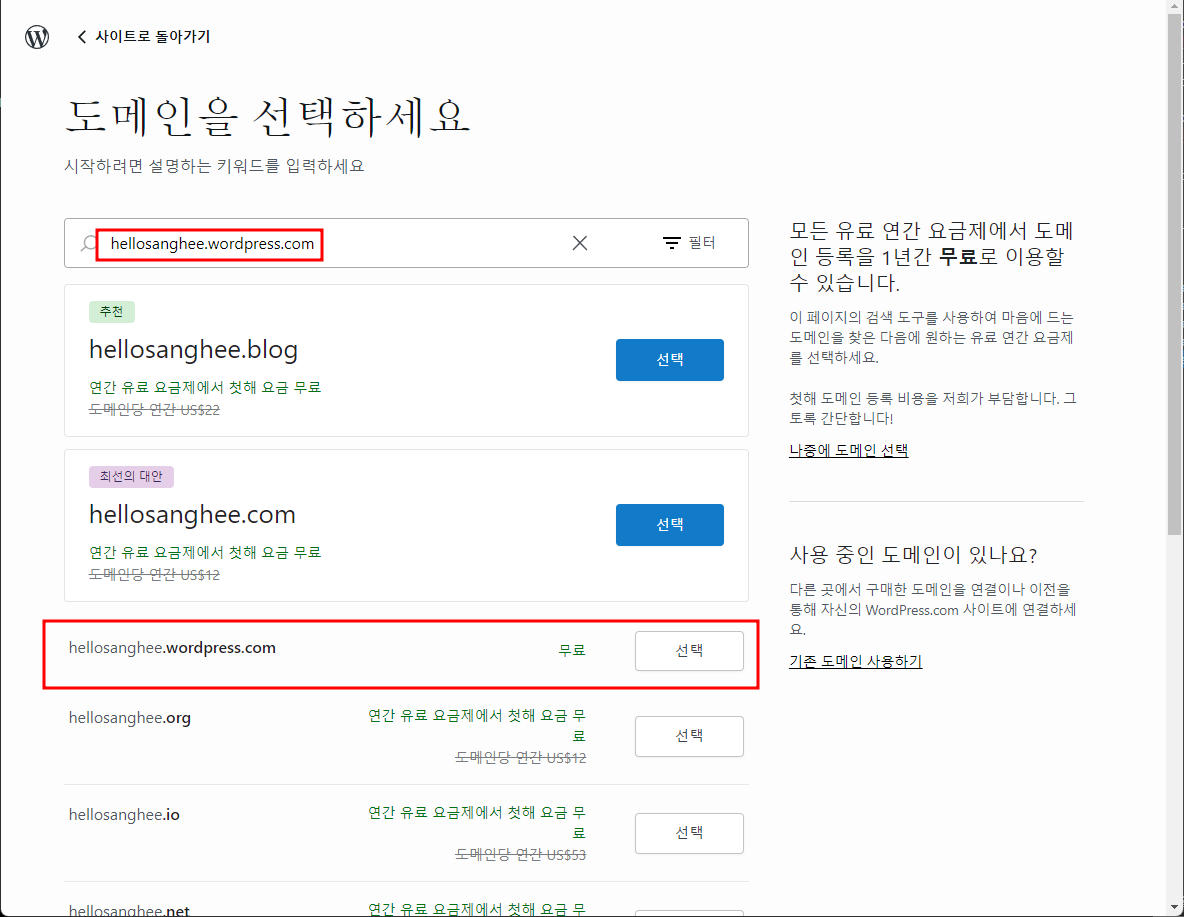This screenshot has height=917, width=1184.
Task: Click hellosanghee.wordpress.com row text
Action: [172, 647]
